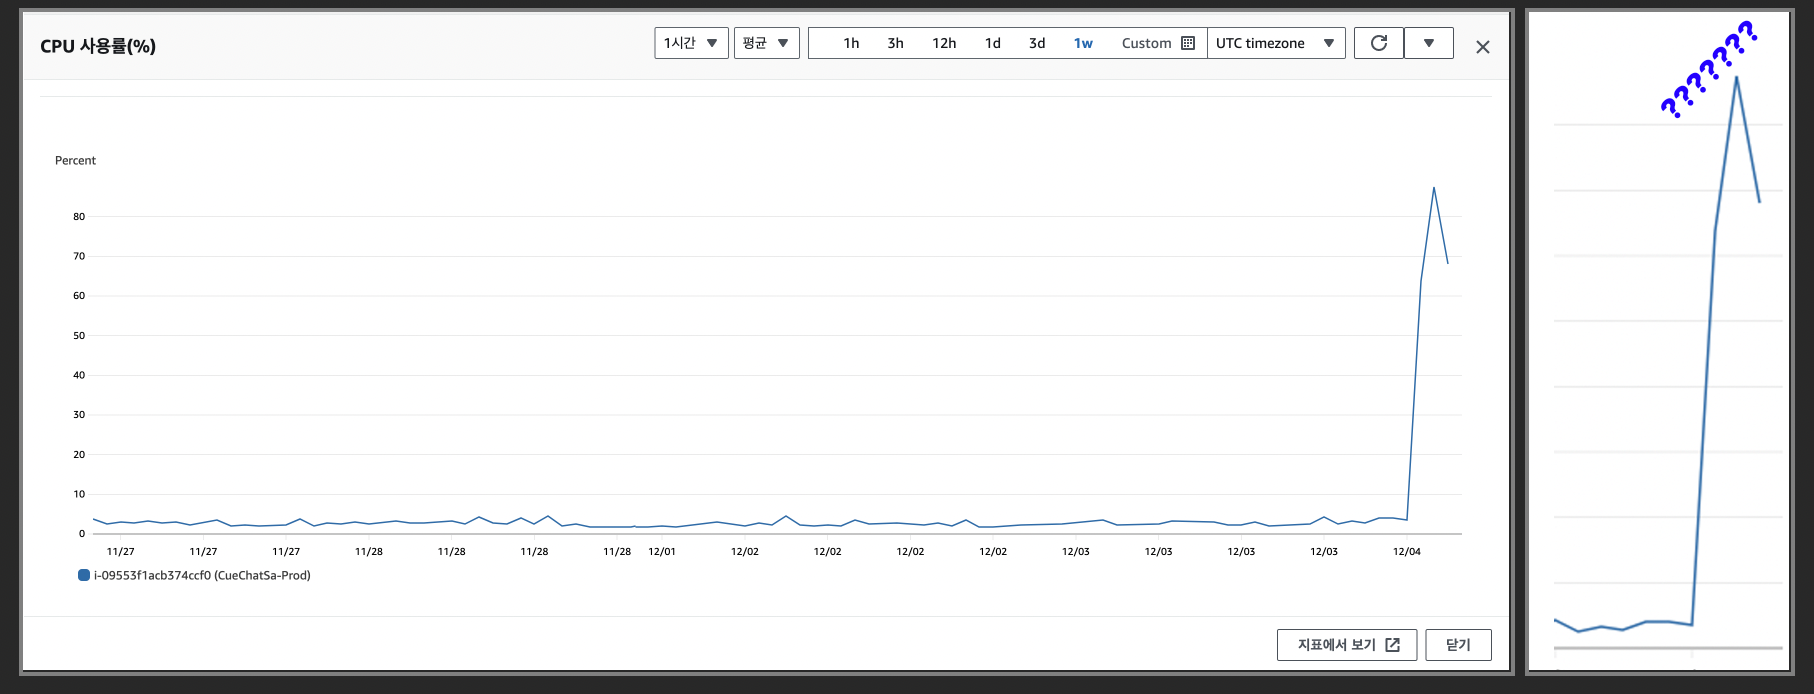Close the CPU usage panel with X

pyautogui.click(x=1482, y=47)
